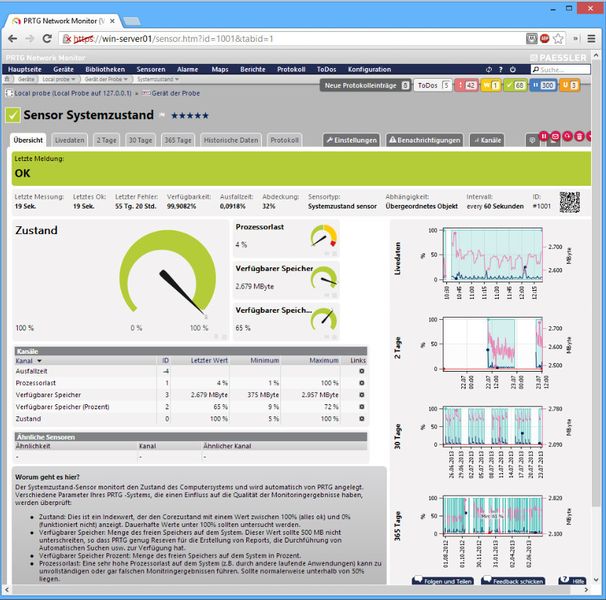
Task: Open the Protokoll tab of the sensor
Action: [x=284, y=140]
